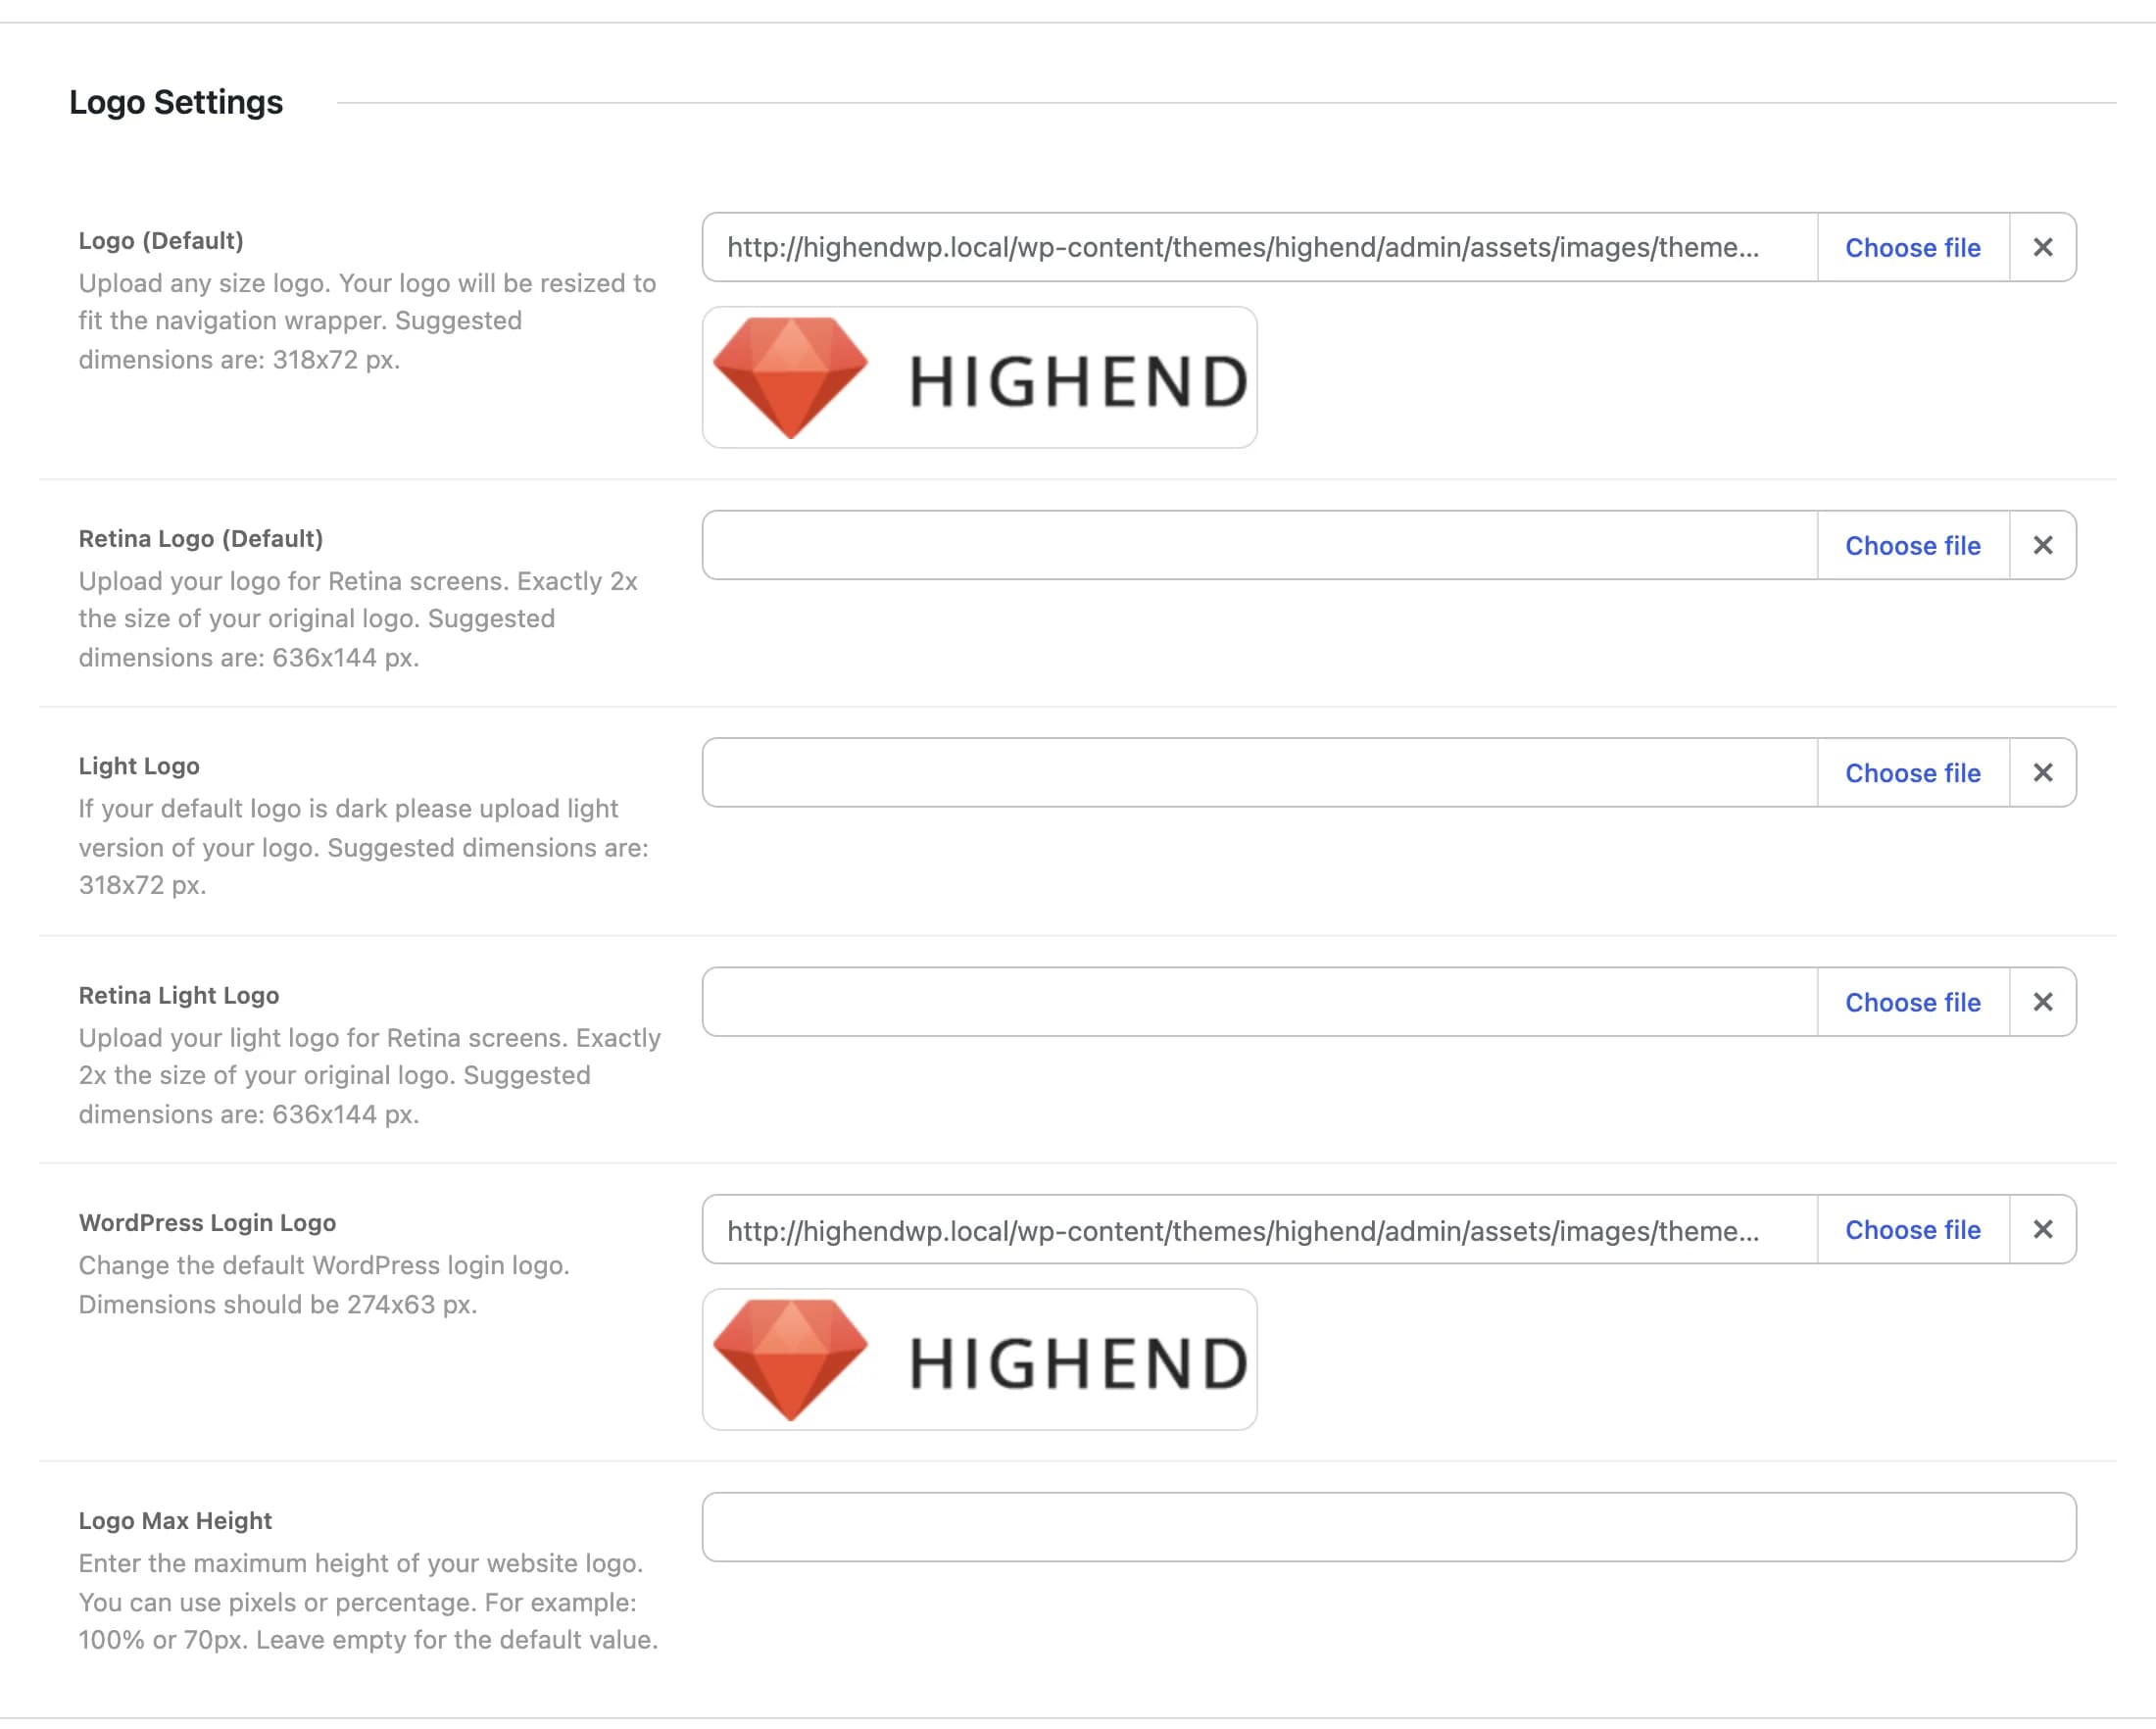Select the Logo Max Height label

(175, 1521)
